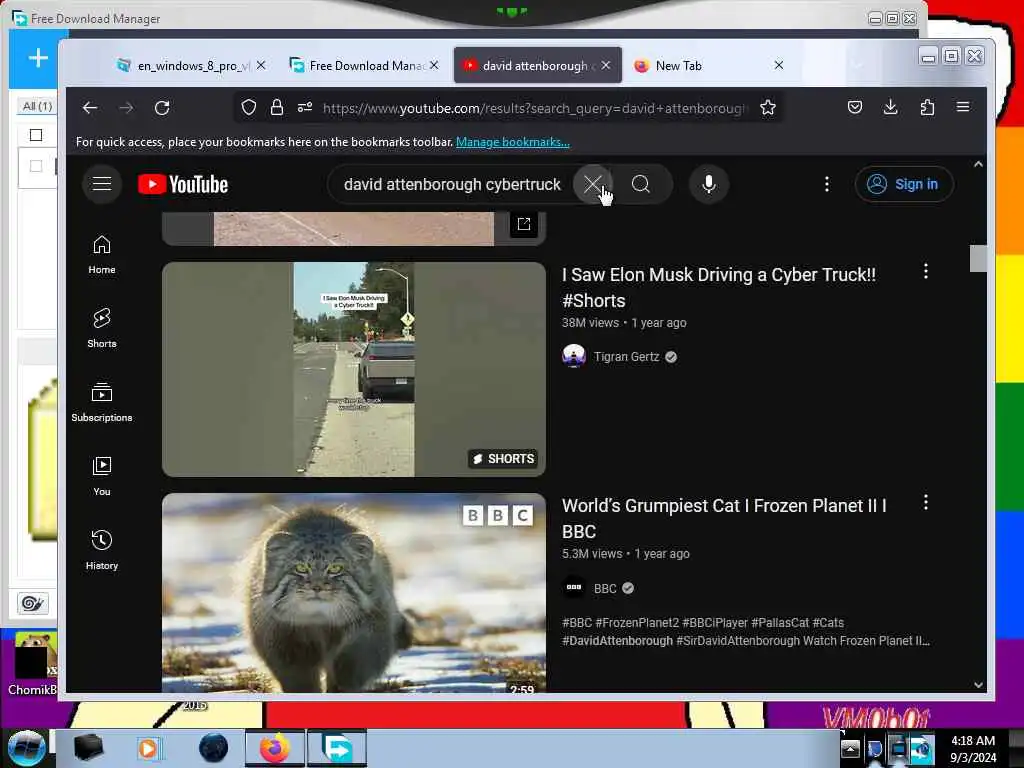Image resolution: width=1024 pixels, height=768 pixels.
Task: Open site permissions icon in address bar
Action: [x=305, y=107]
